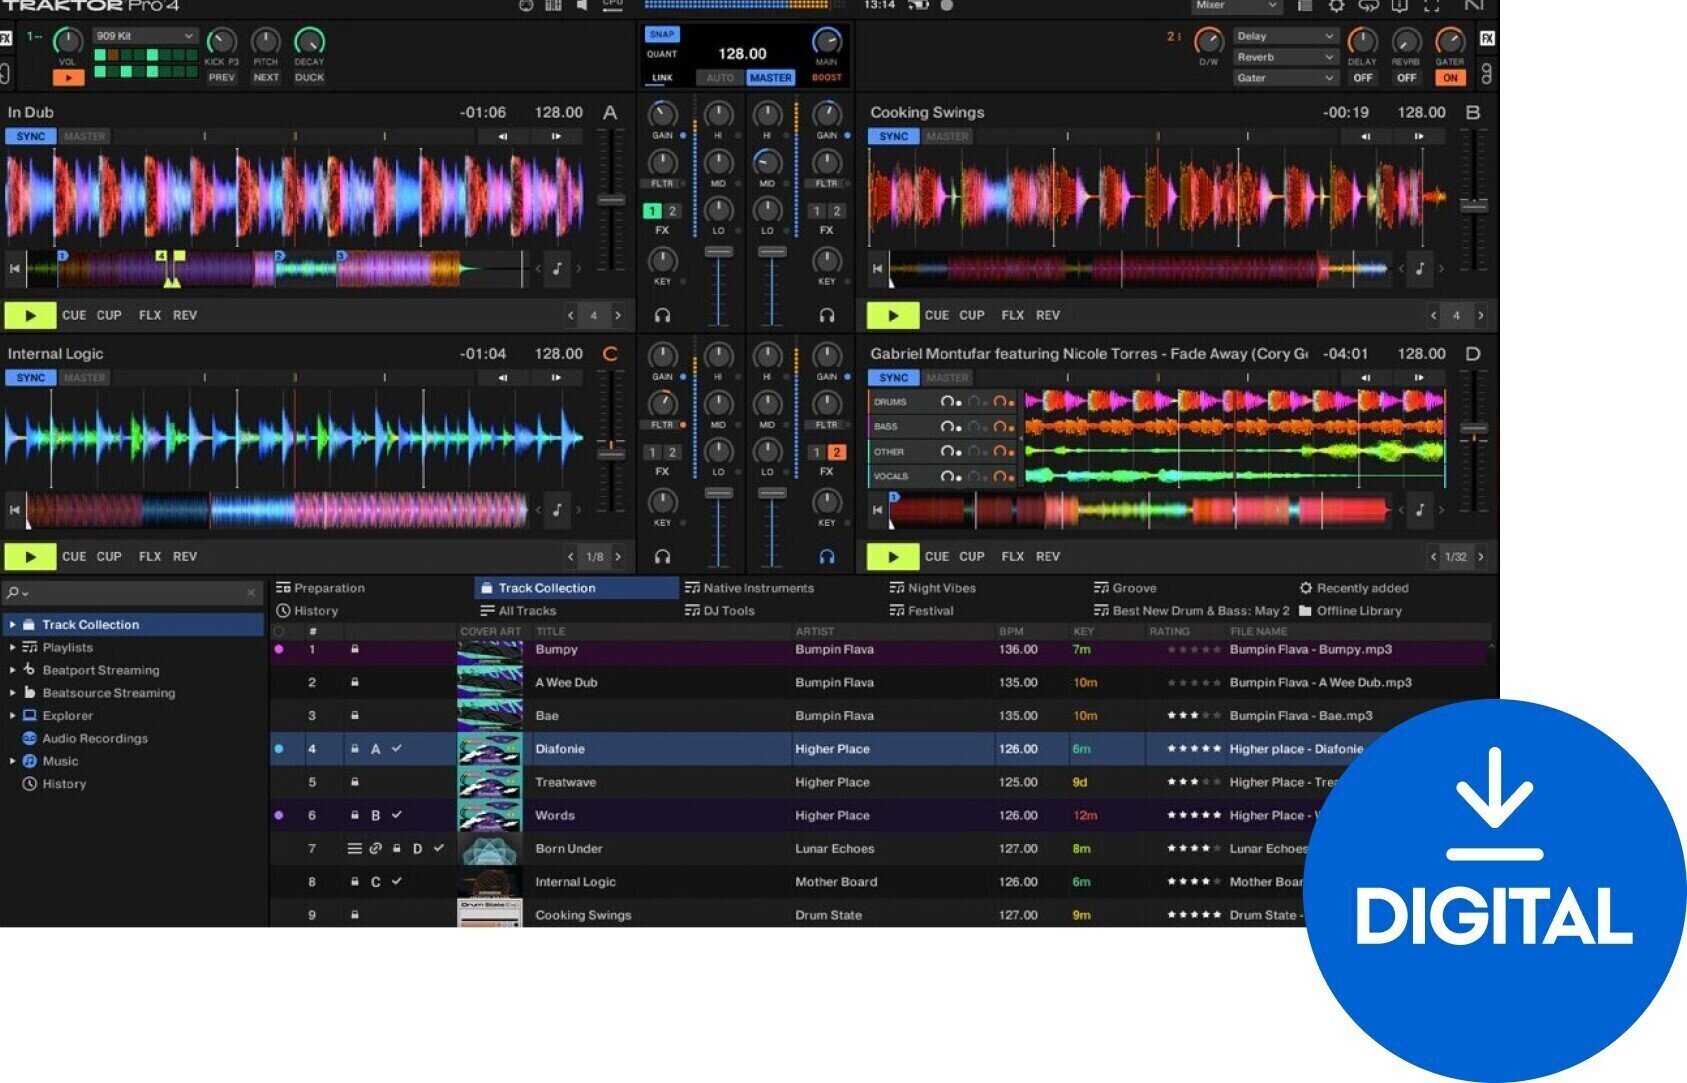Viewport: 1687px width, 1083px height.
Task: Select the track Diafonie in the track list
Action: pyautogui.click(x=560, y=748)
